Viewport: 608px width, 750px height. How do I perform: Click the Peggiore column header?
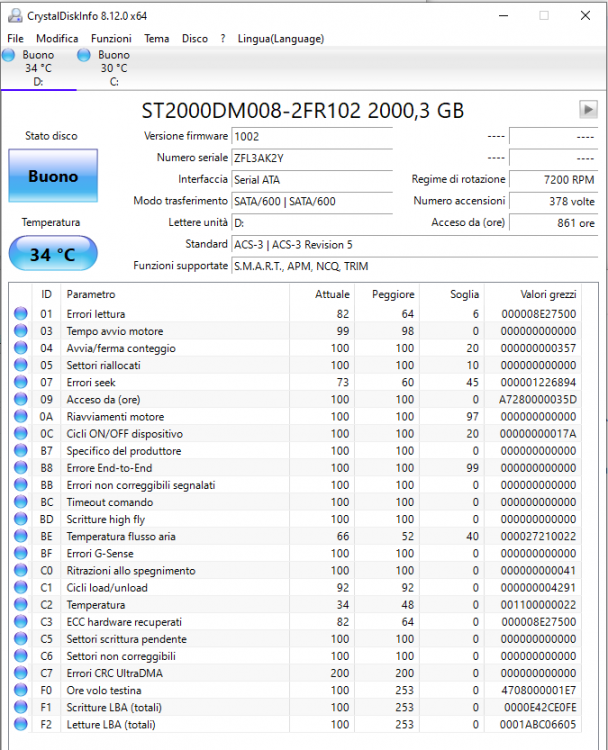[x=387, y=294]
